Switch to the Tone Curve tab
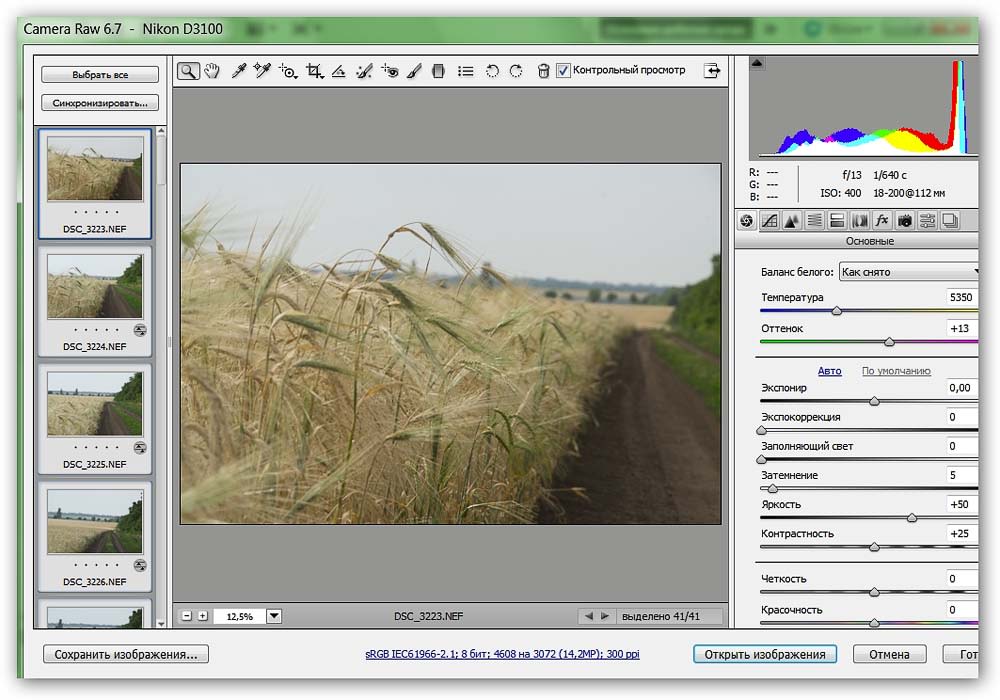The image size is (1000, 700). (769, 221)
